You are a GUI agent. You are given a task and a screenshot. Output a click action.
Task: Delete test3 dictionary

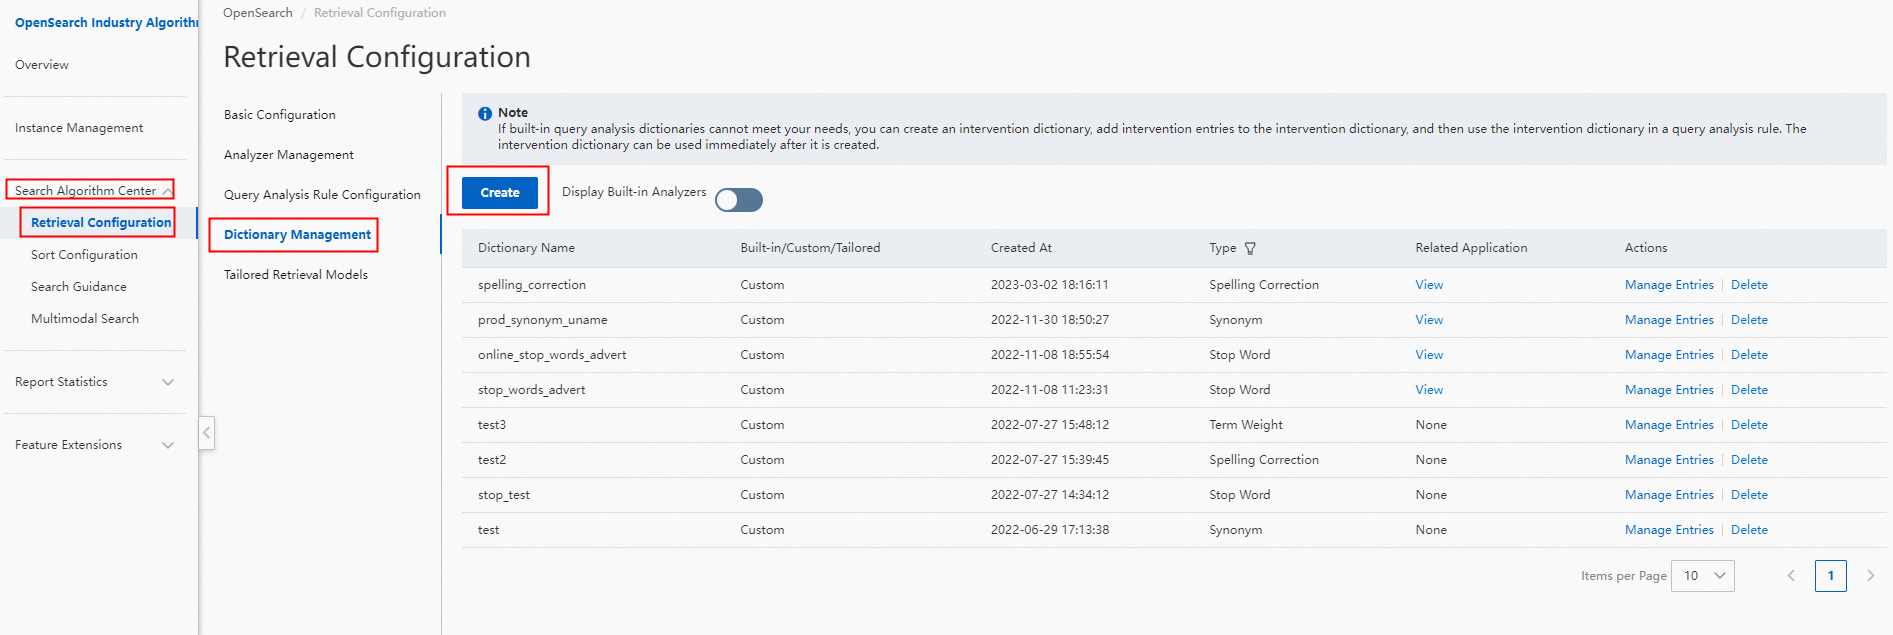pos(1749,425)
